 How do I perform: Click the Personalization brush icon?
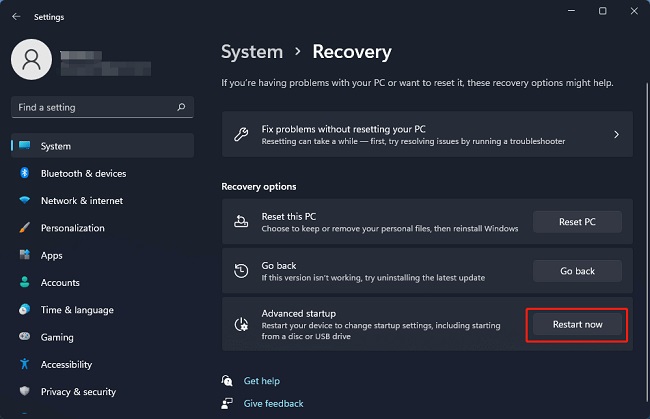(25, 228)
